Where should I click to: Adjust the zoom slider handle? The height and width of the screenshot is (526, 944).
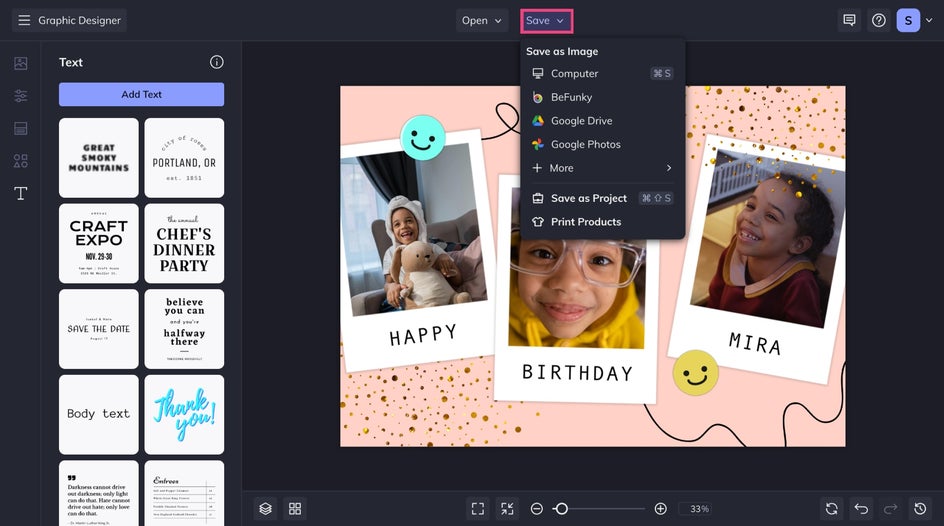[561, 509]
